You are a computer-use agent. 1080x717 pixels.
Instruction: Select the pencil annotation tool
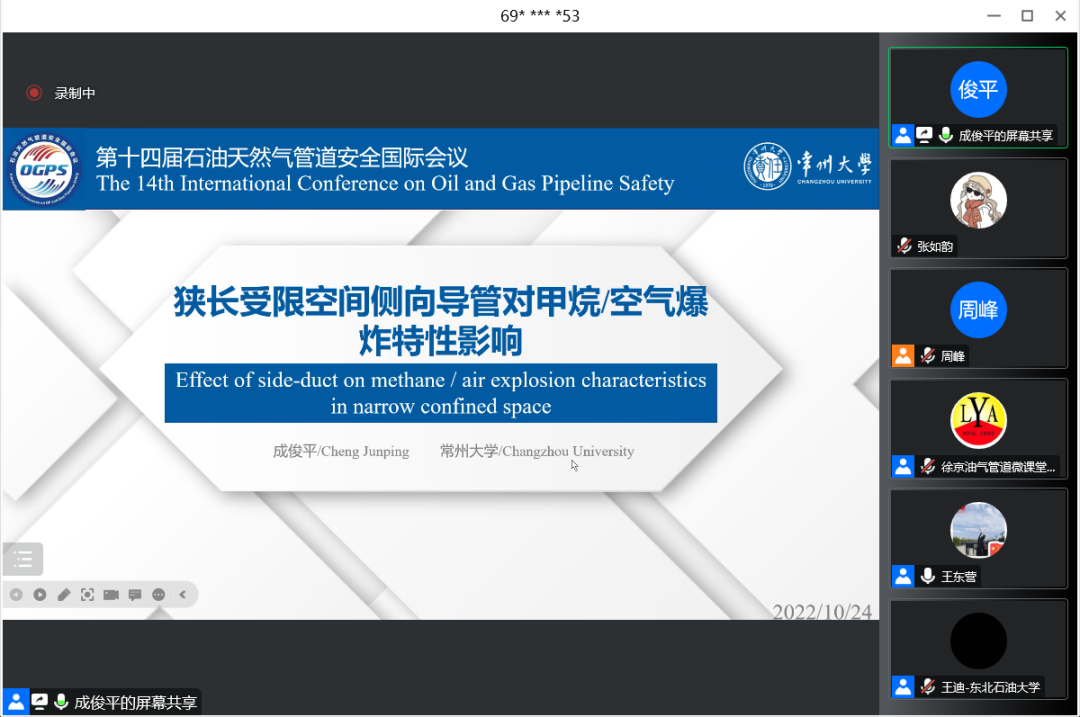64,594
